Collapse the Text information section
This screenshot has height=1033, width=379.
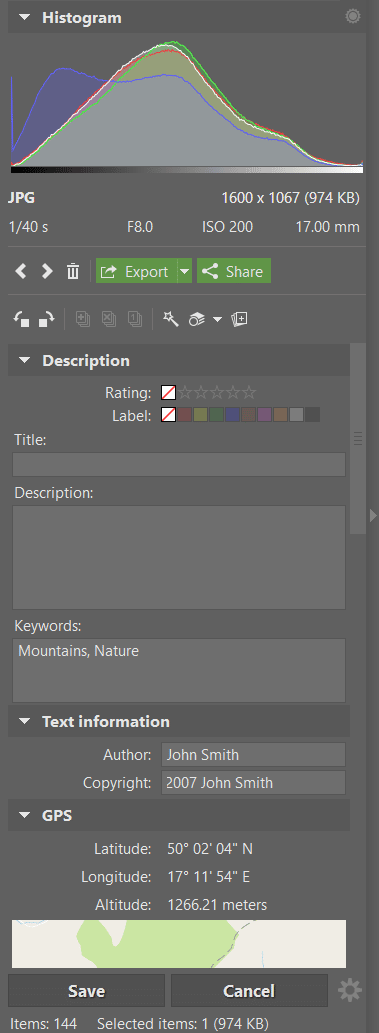pyautogui.click(x=24, y=721)
